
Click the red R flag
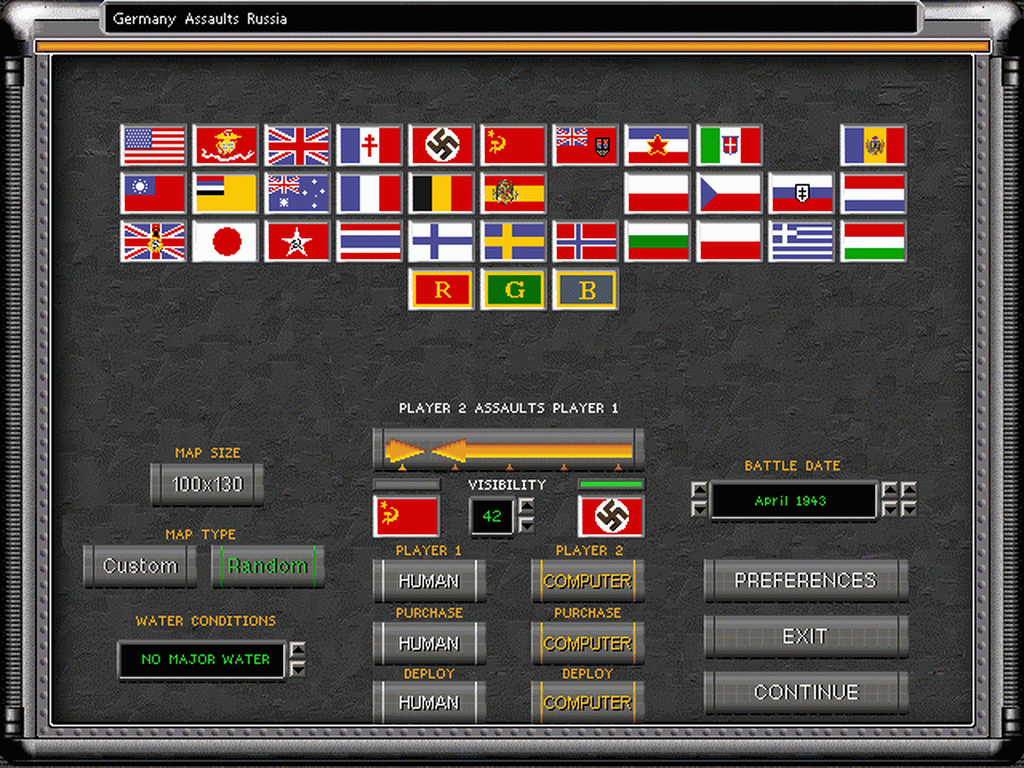tap(441, 290)
